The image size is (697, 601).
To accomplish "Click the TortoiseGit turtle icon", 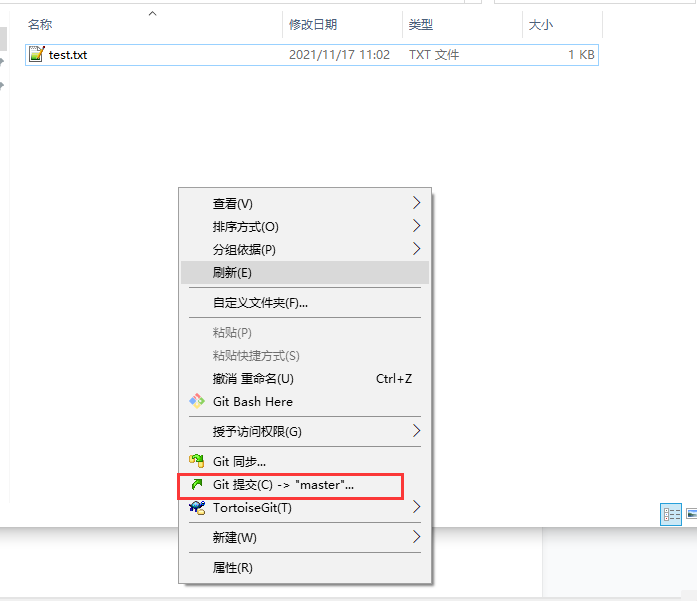I will point(197,507).
